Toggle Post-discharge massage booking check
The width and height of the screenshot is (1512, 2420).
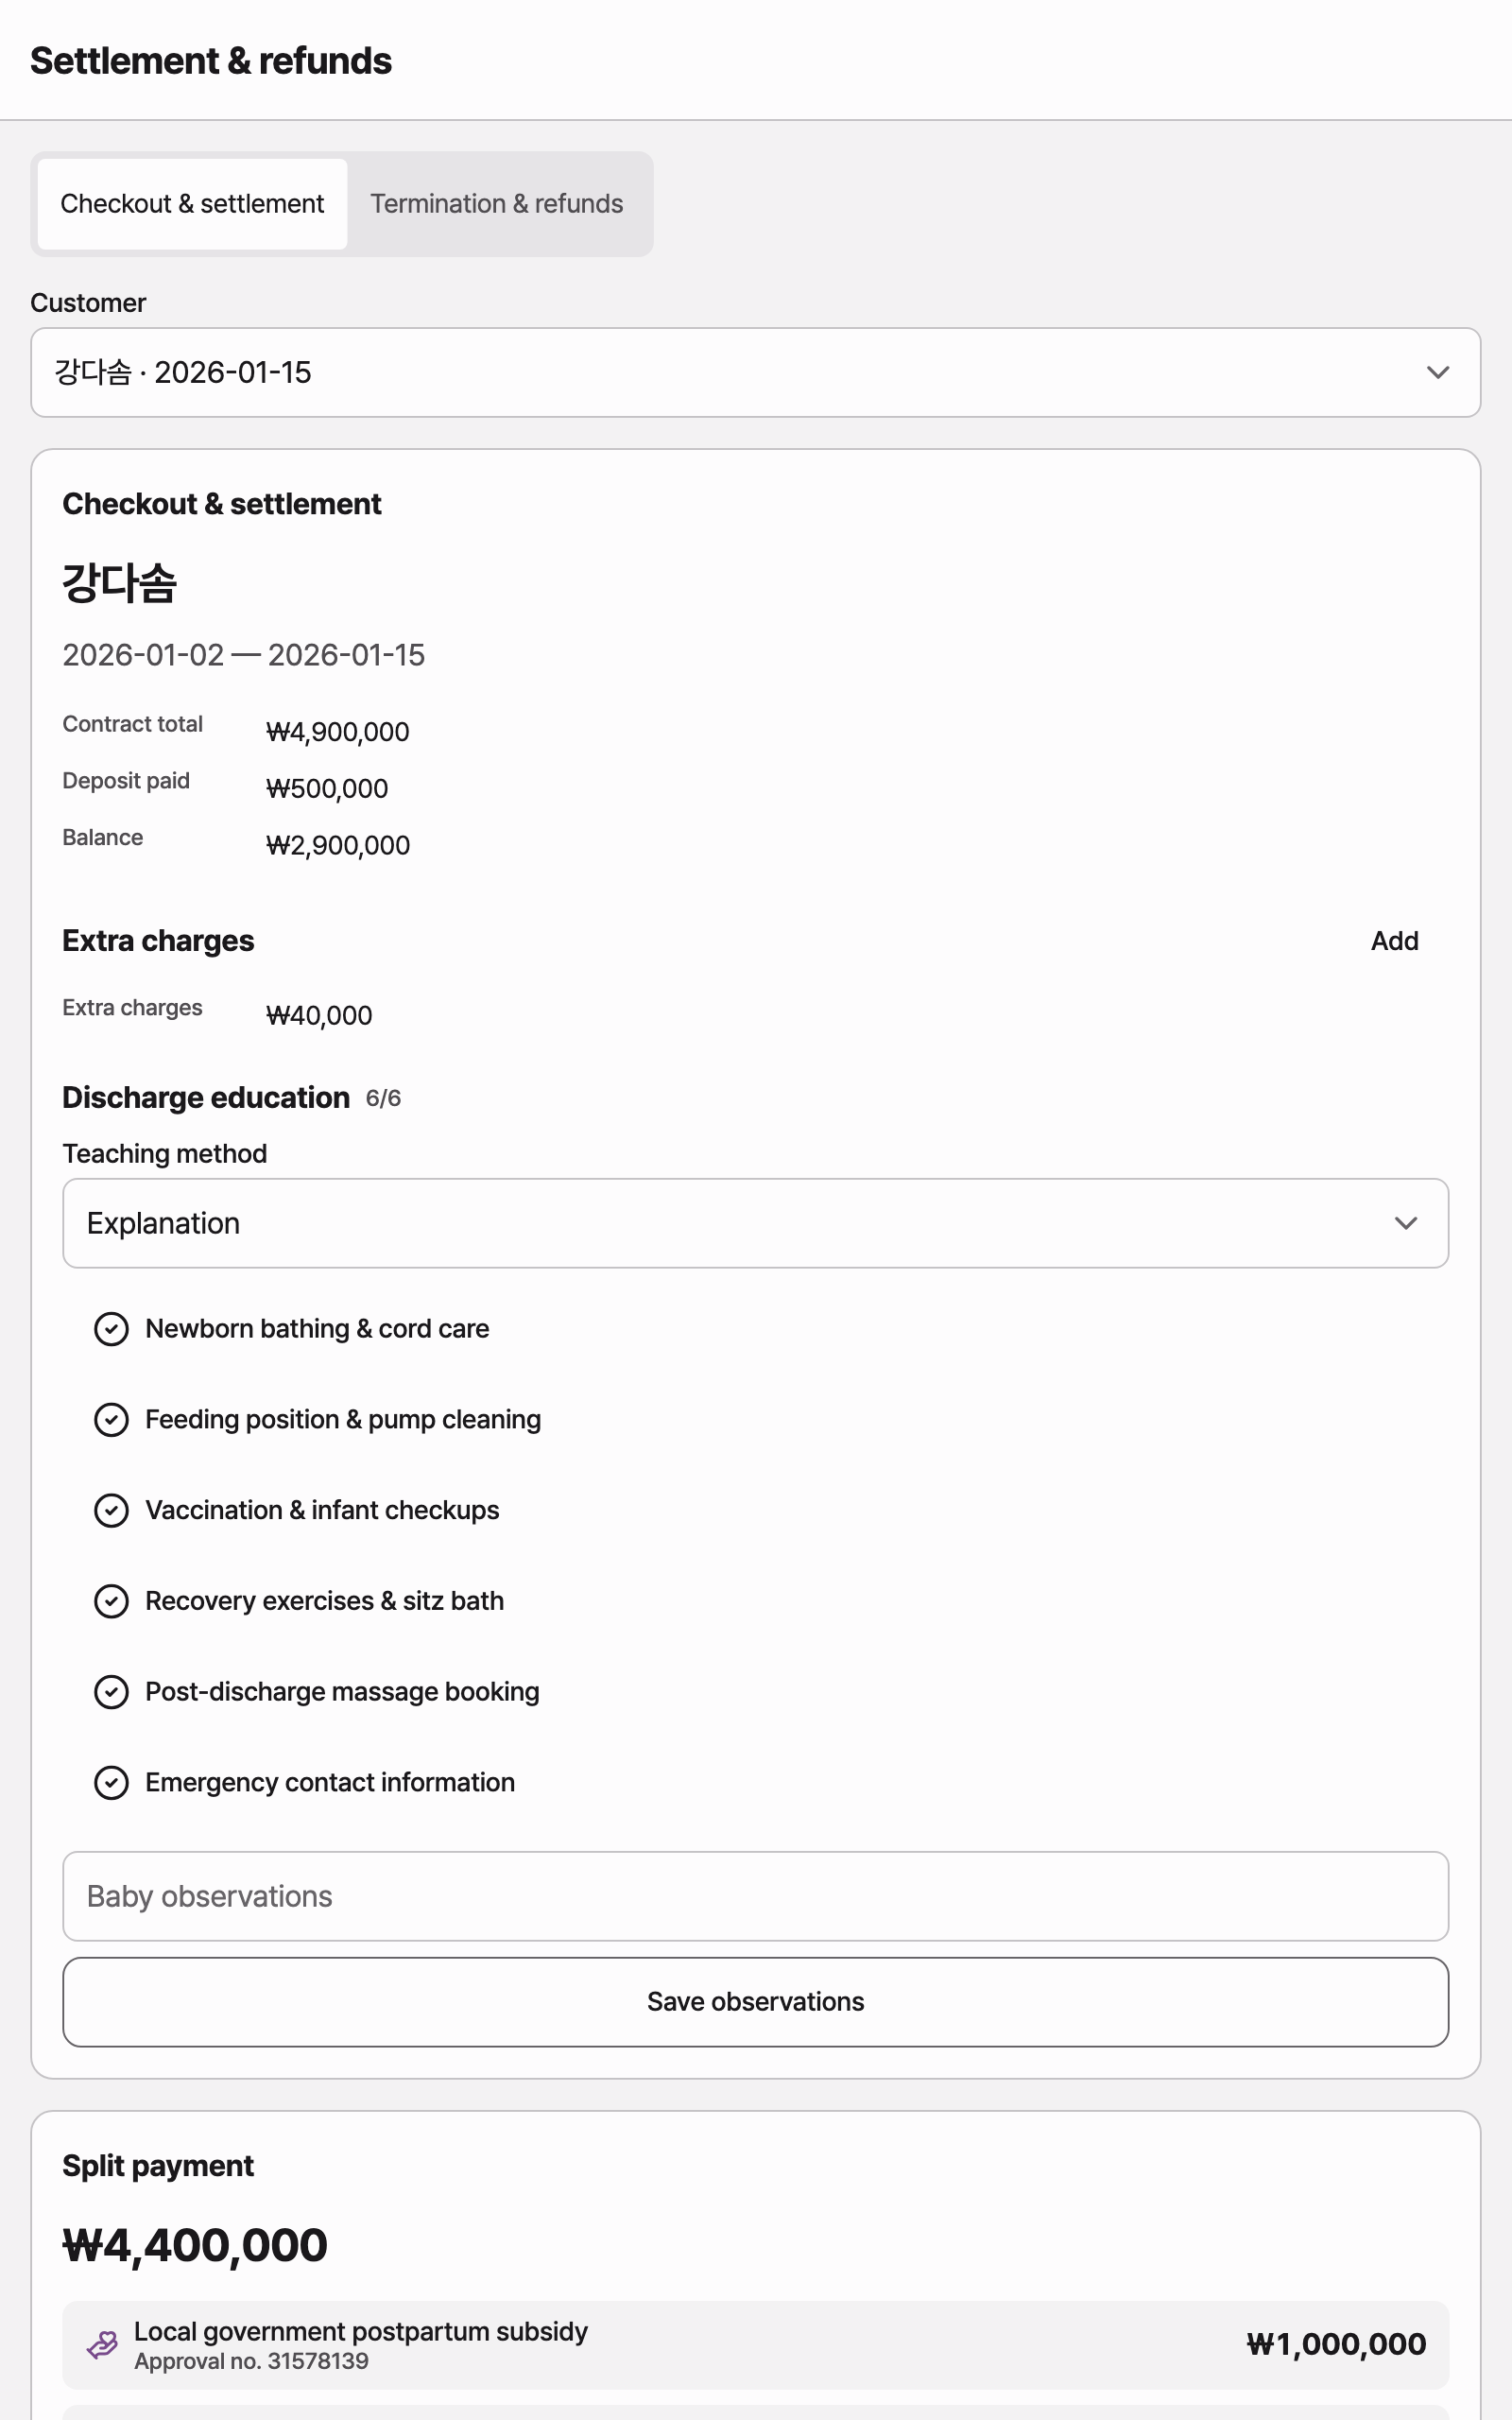(x=111, y=1692)
